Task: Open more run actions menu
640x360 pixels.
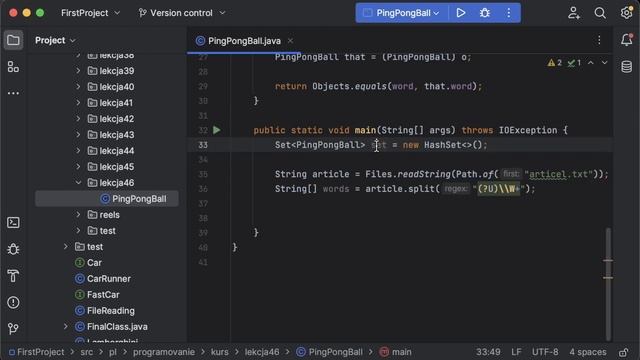Action: [509, 13]
